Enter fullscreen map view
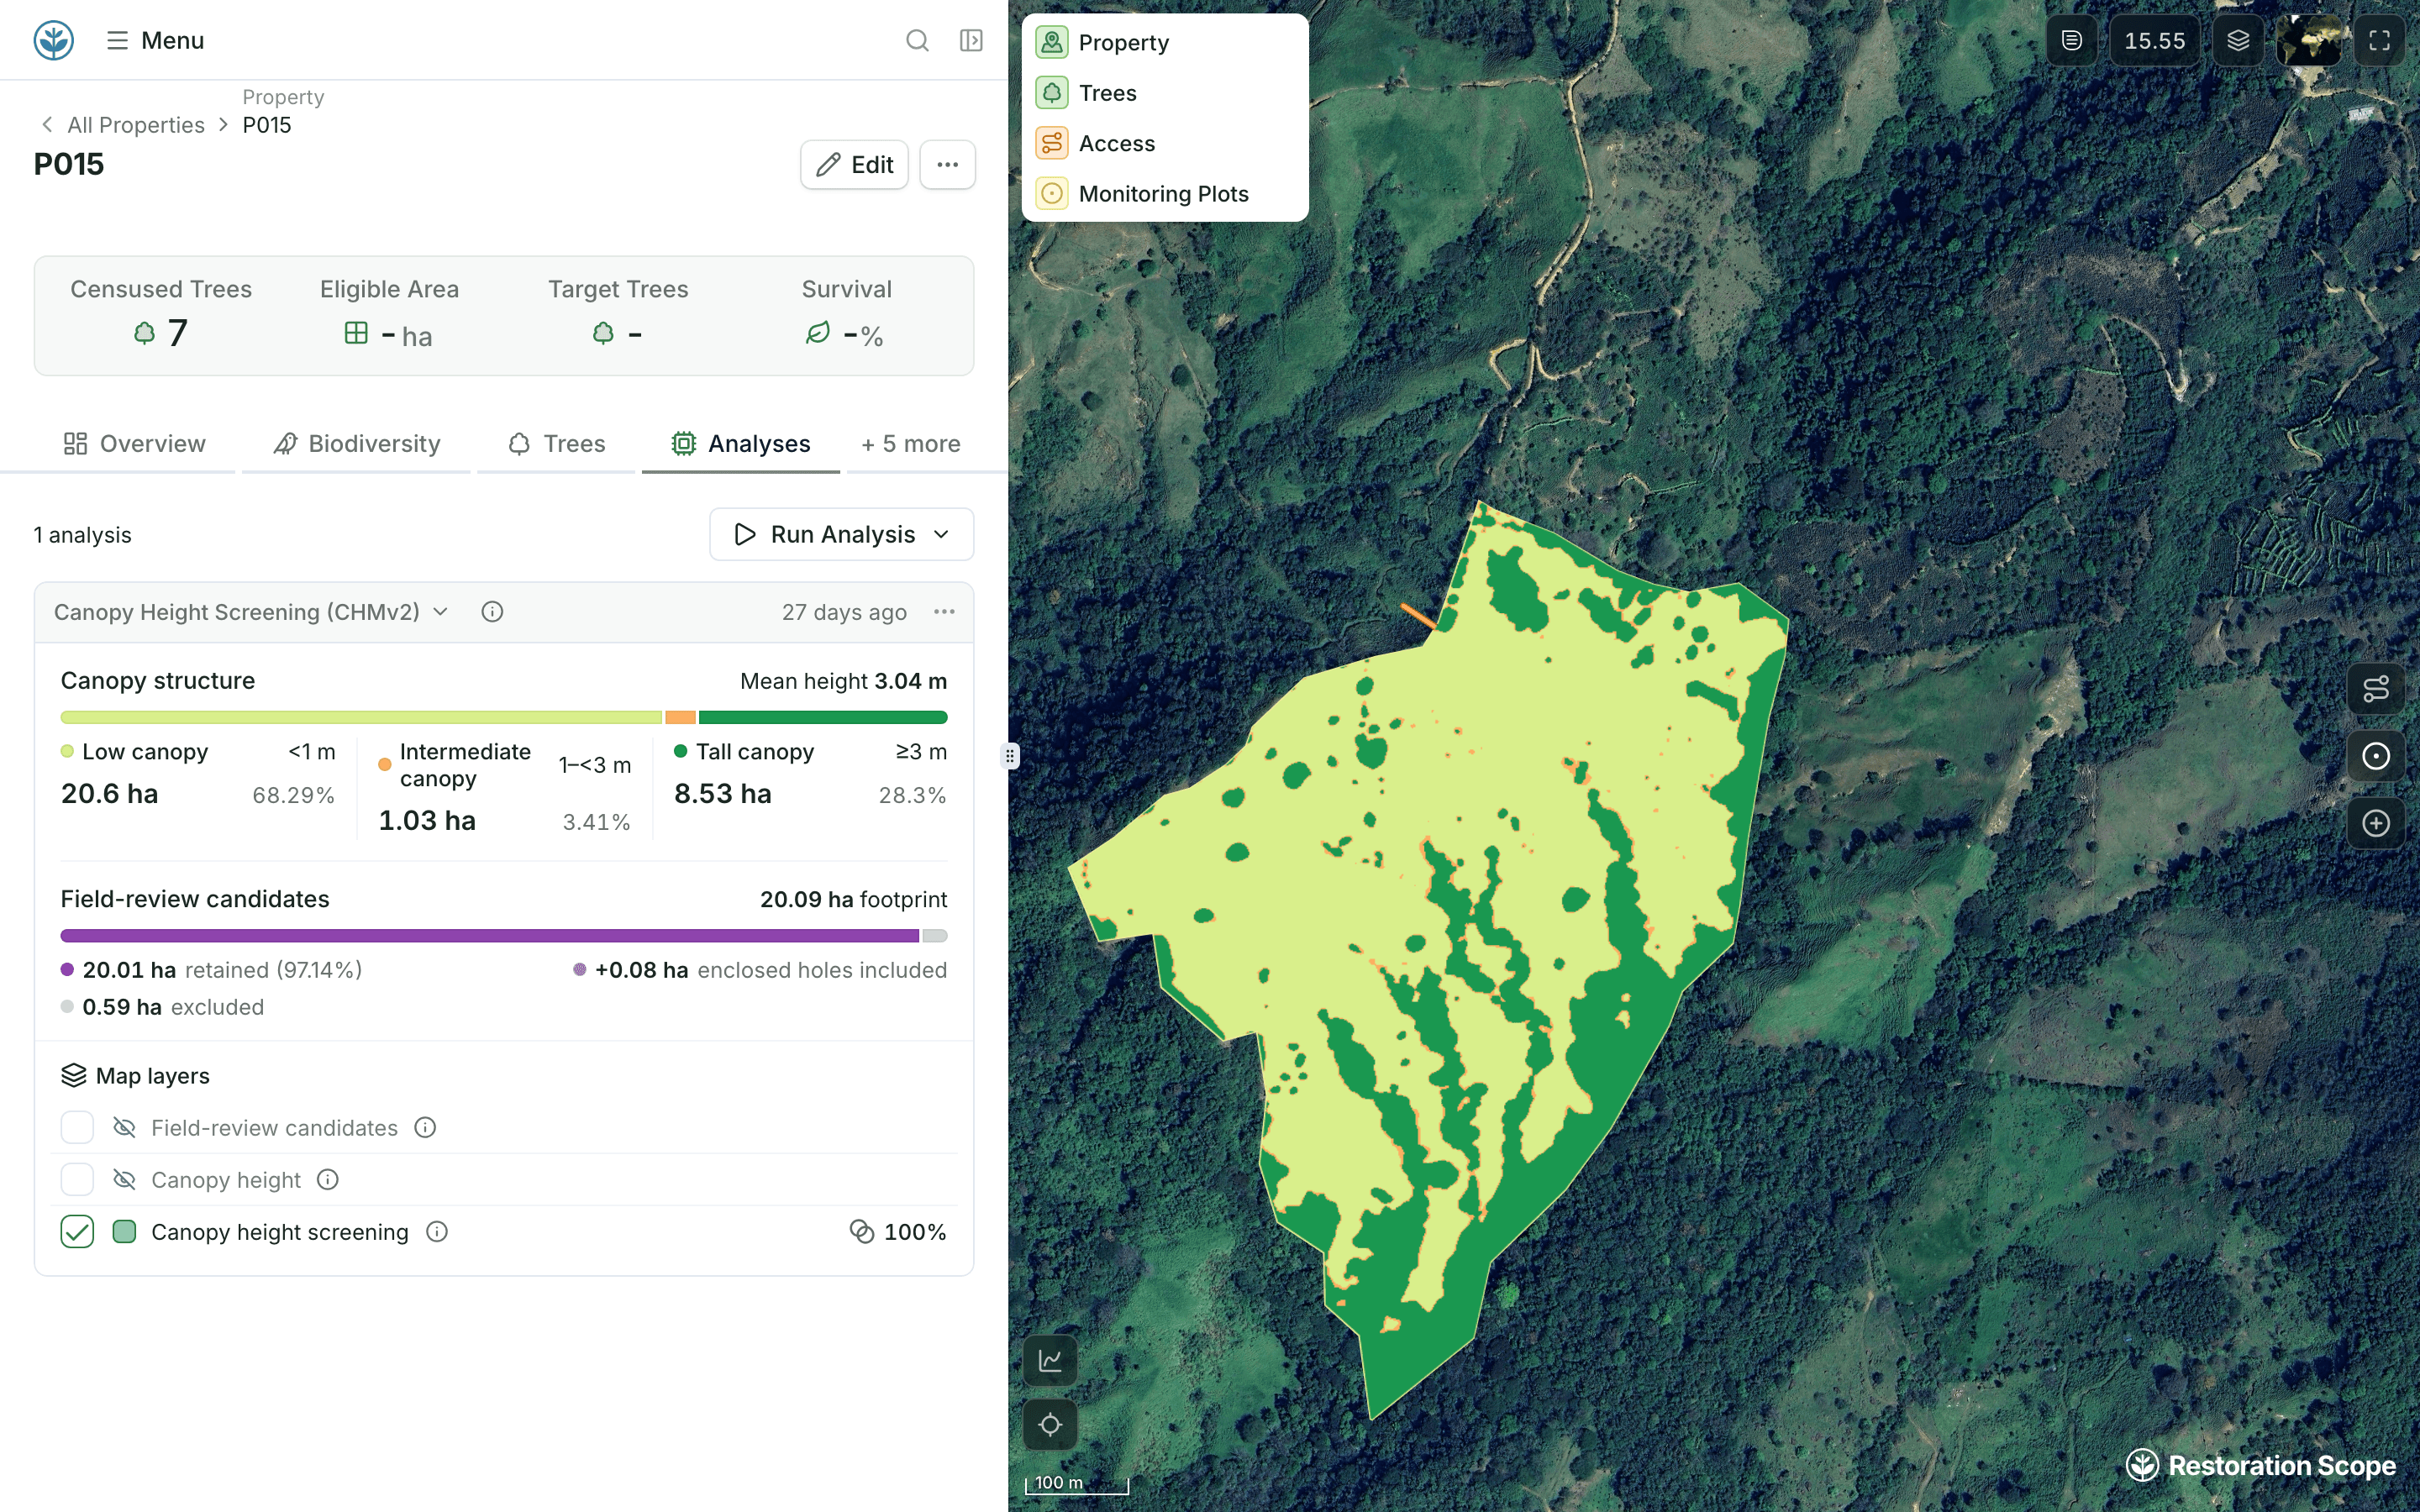This screenshot has width=2420, height=1512. [2379, 40]
